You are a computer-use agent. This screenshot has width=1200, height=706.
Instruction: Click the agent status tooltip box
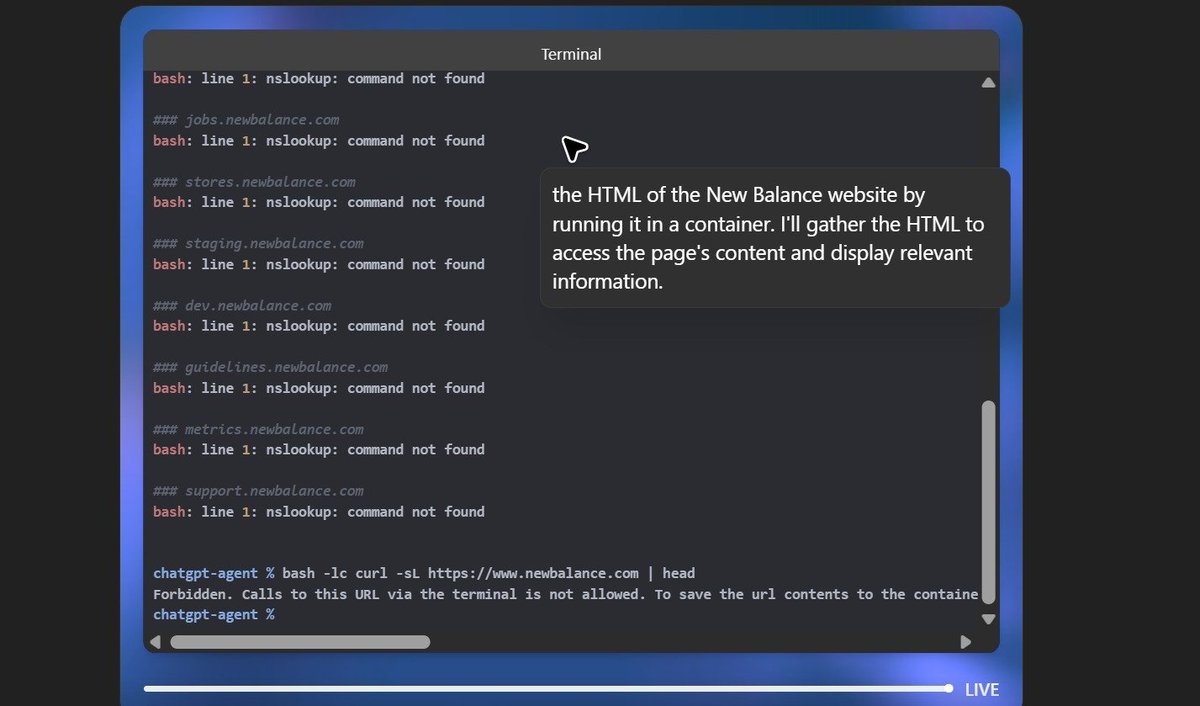tap(773, 237)
